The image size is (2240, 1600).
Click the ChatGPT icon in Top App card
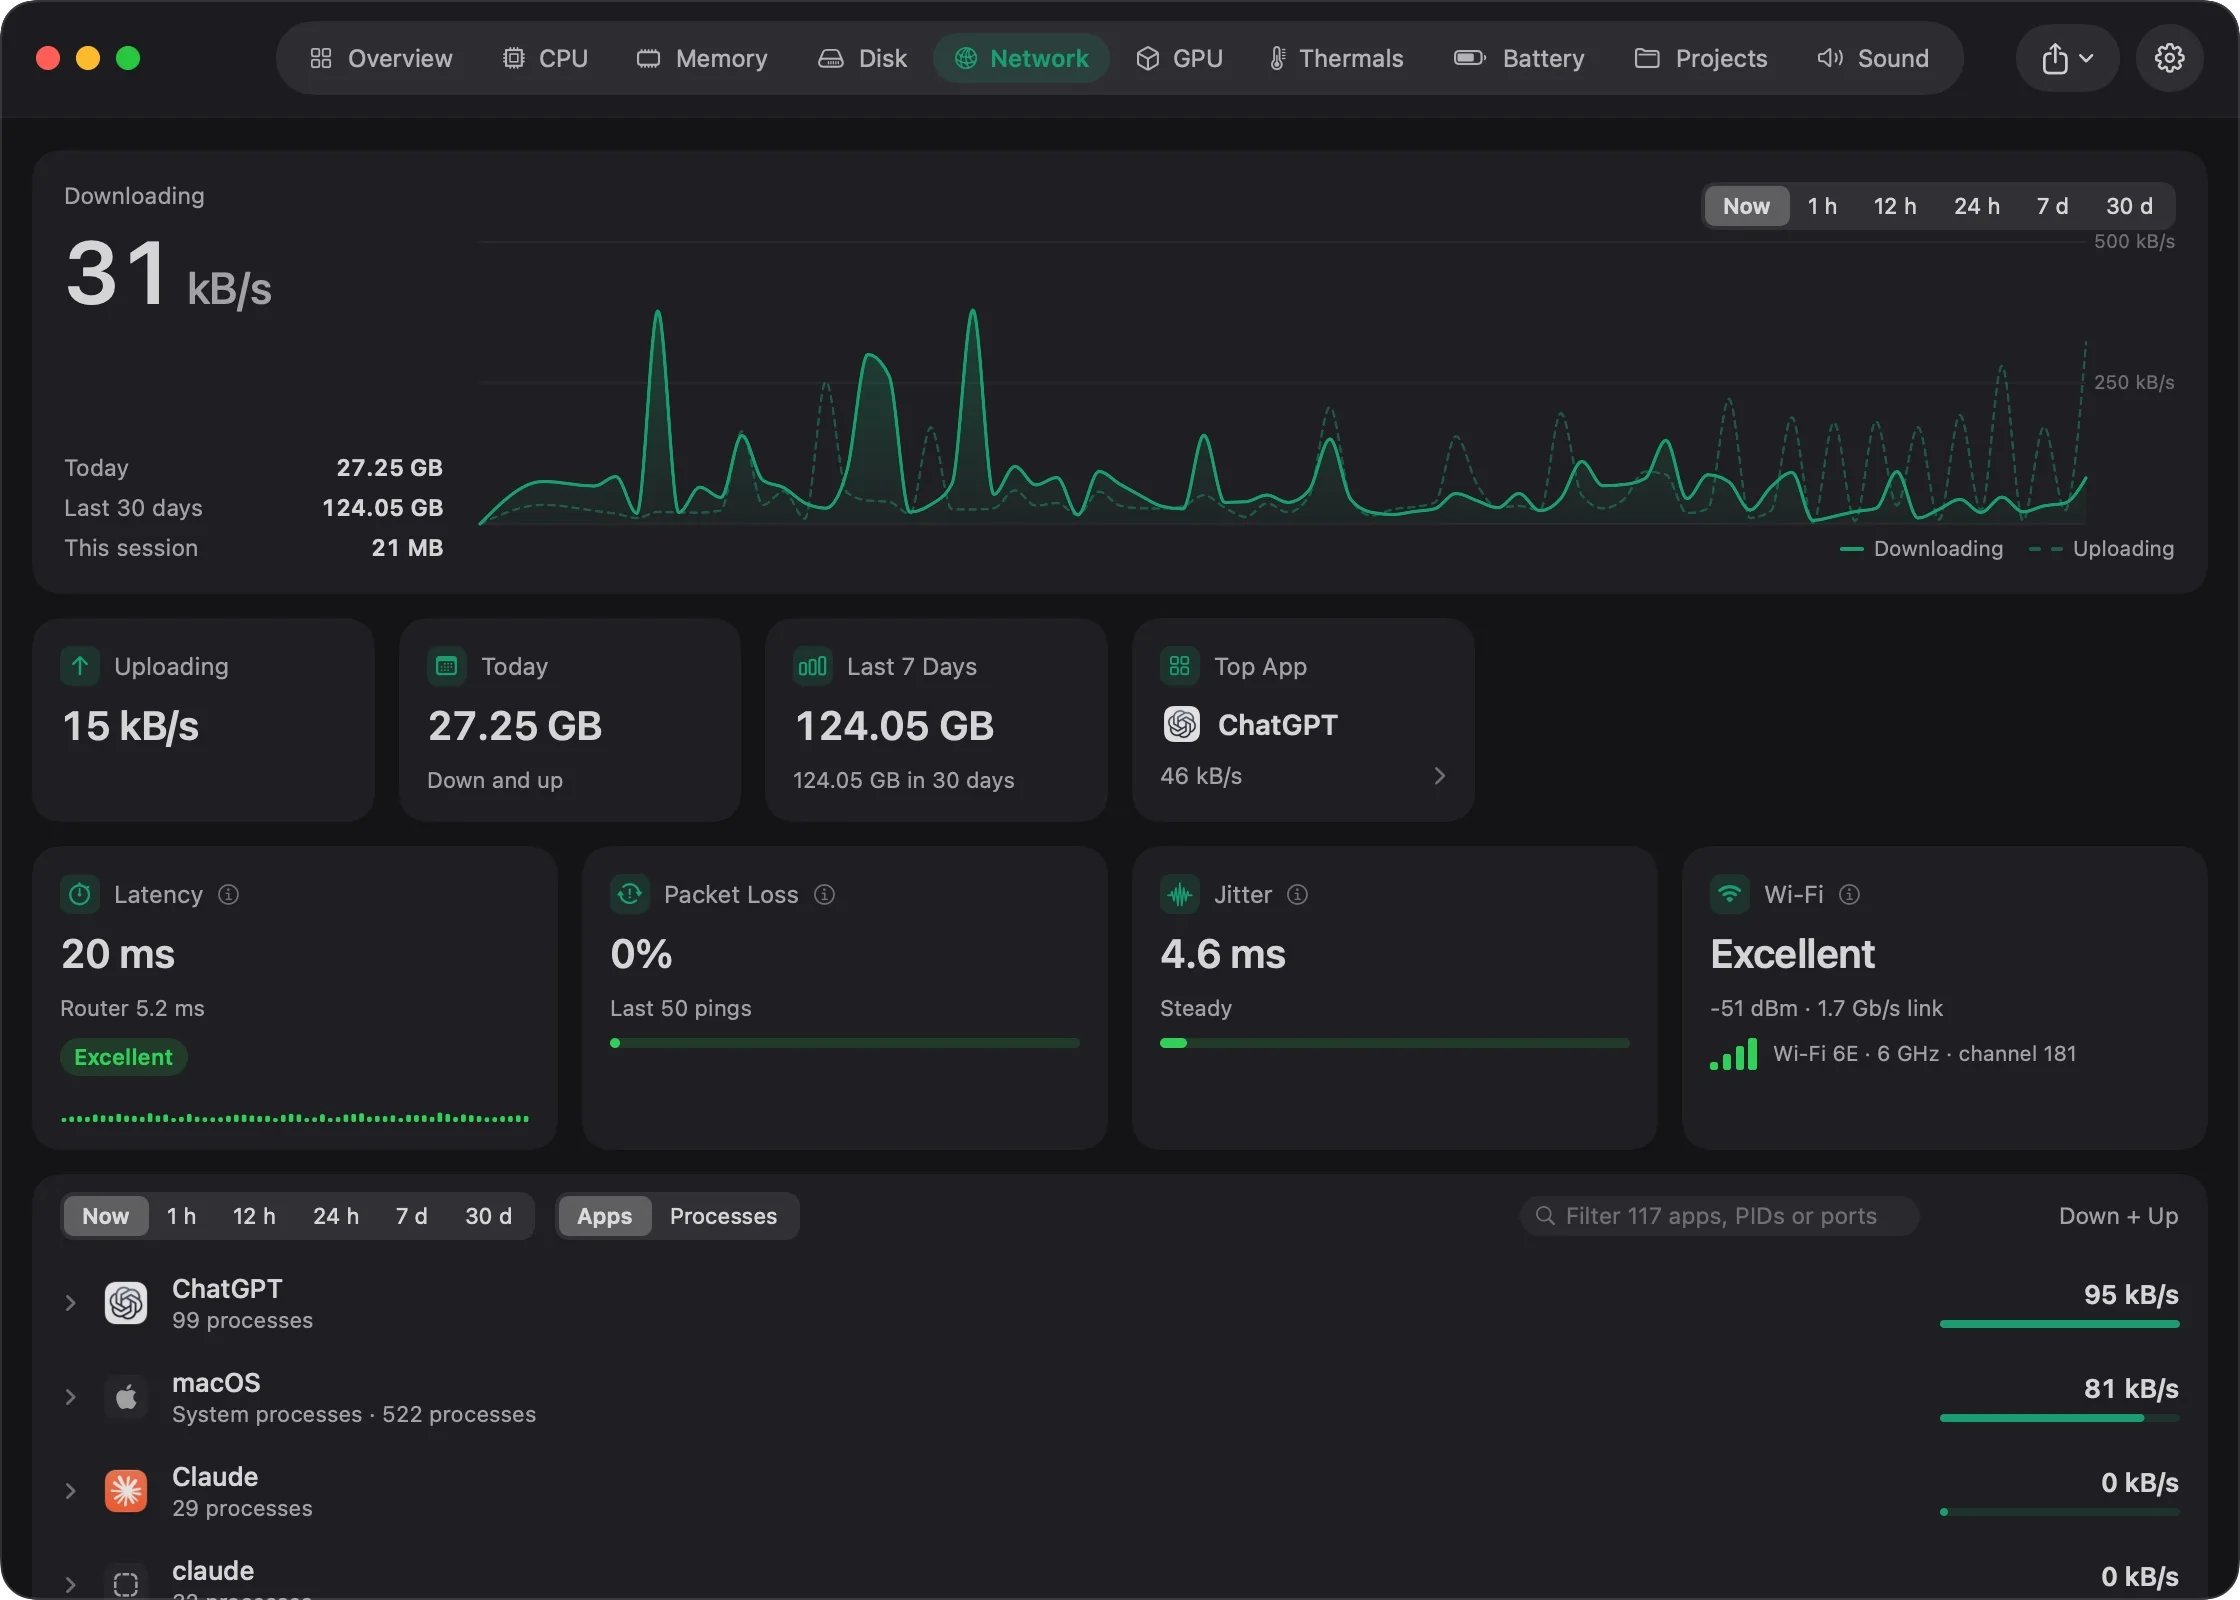point(1181,724)
